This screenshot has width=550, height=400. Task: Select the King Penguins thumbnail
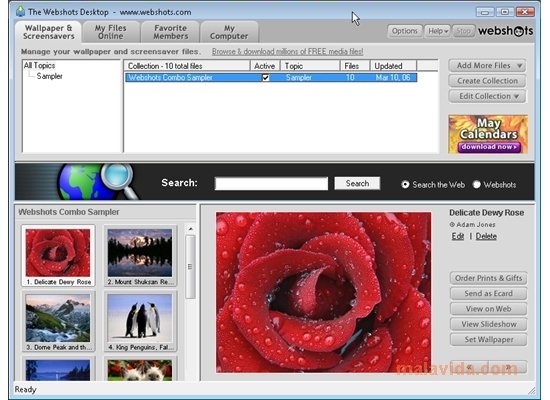tap(140, 321)
